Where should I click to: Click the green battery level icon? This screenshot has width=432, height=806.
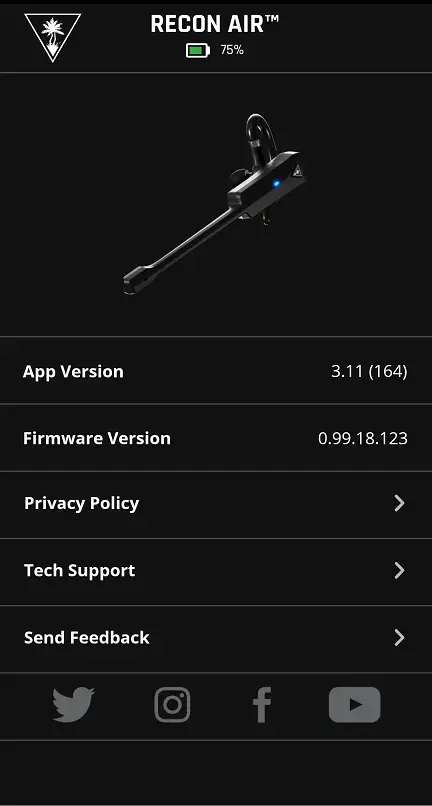[198, 50]
